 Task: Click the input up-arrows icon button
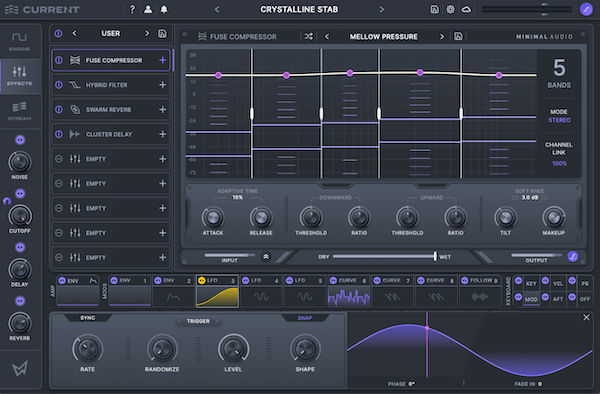[x=266, y=257]
